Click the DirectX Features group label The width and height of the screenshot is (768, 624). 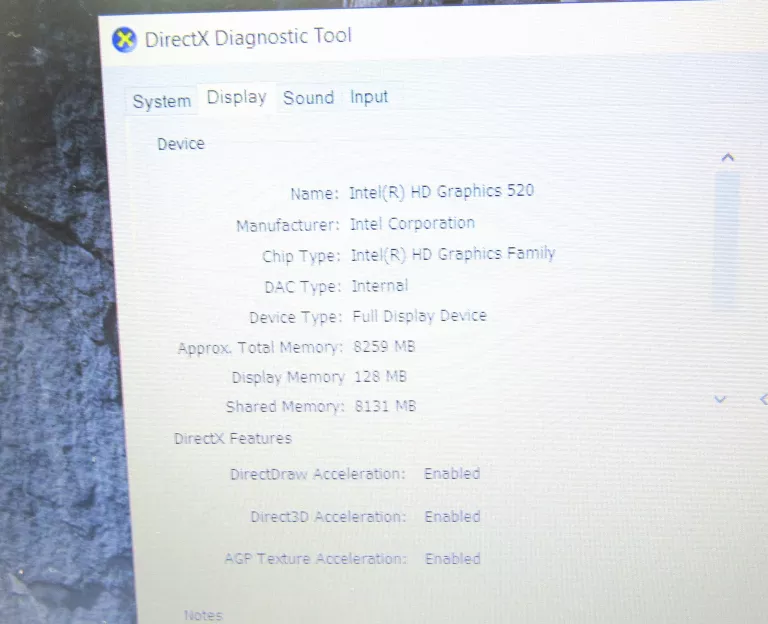233,438
